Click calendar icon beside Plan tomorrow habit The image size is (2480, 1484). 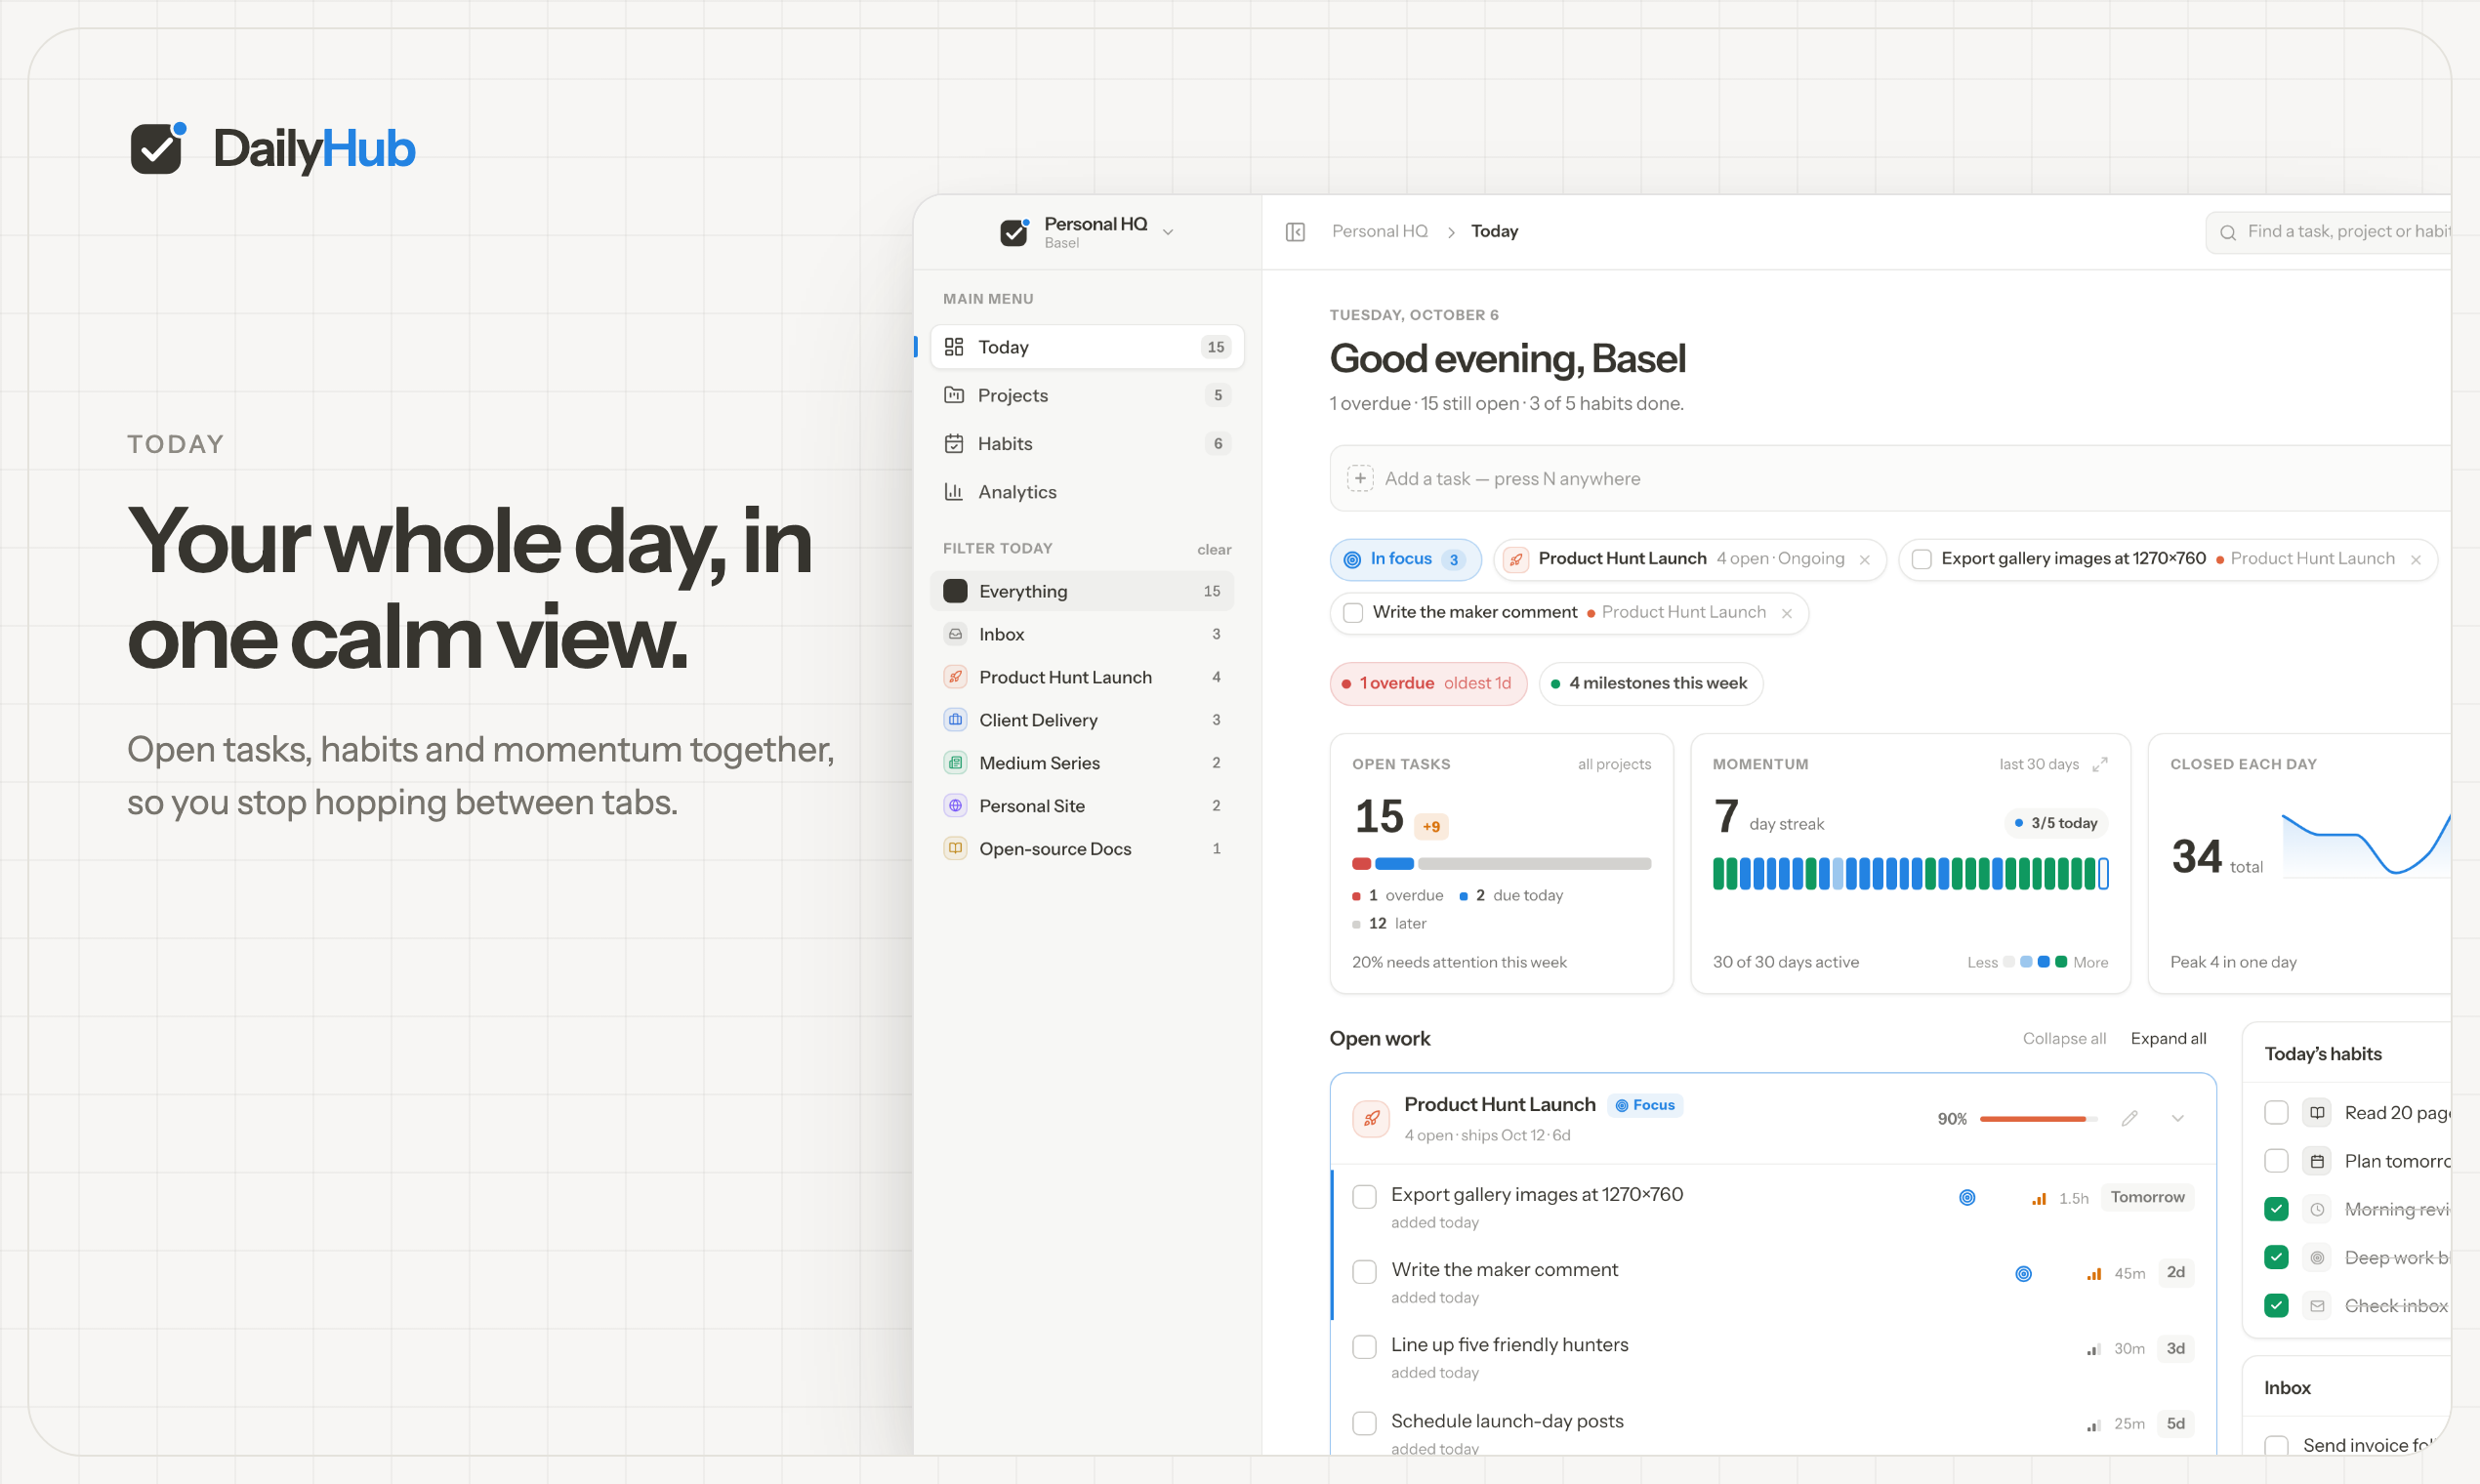(x=2317, y=1161)
